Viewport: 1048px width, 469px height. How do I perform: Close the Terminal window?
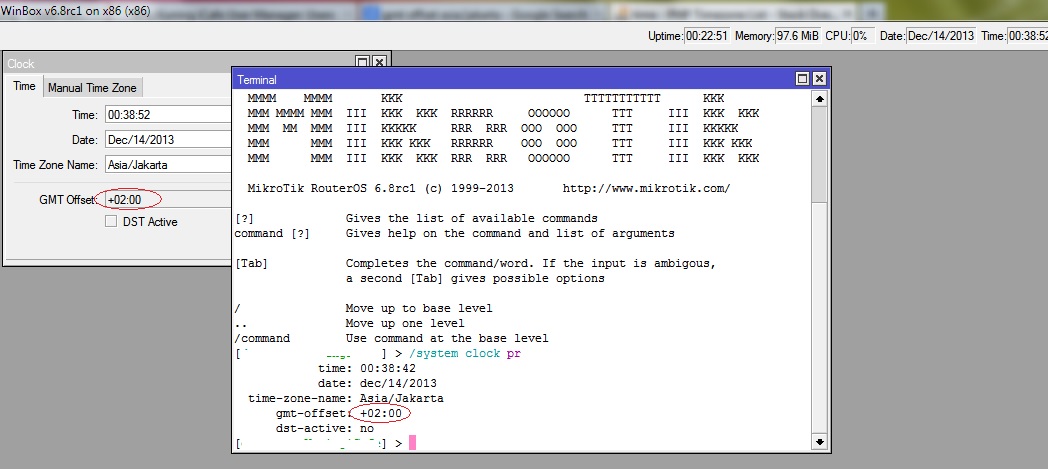[819, 79]
